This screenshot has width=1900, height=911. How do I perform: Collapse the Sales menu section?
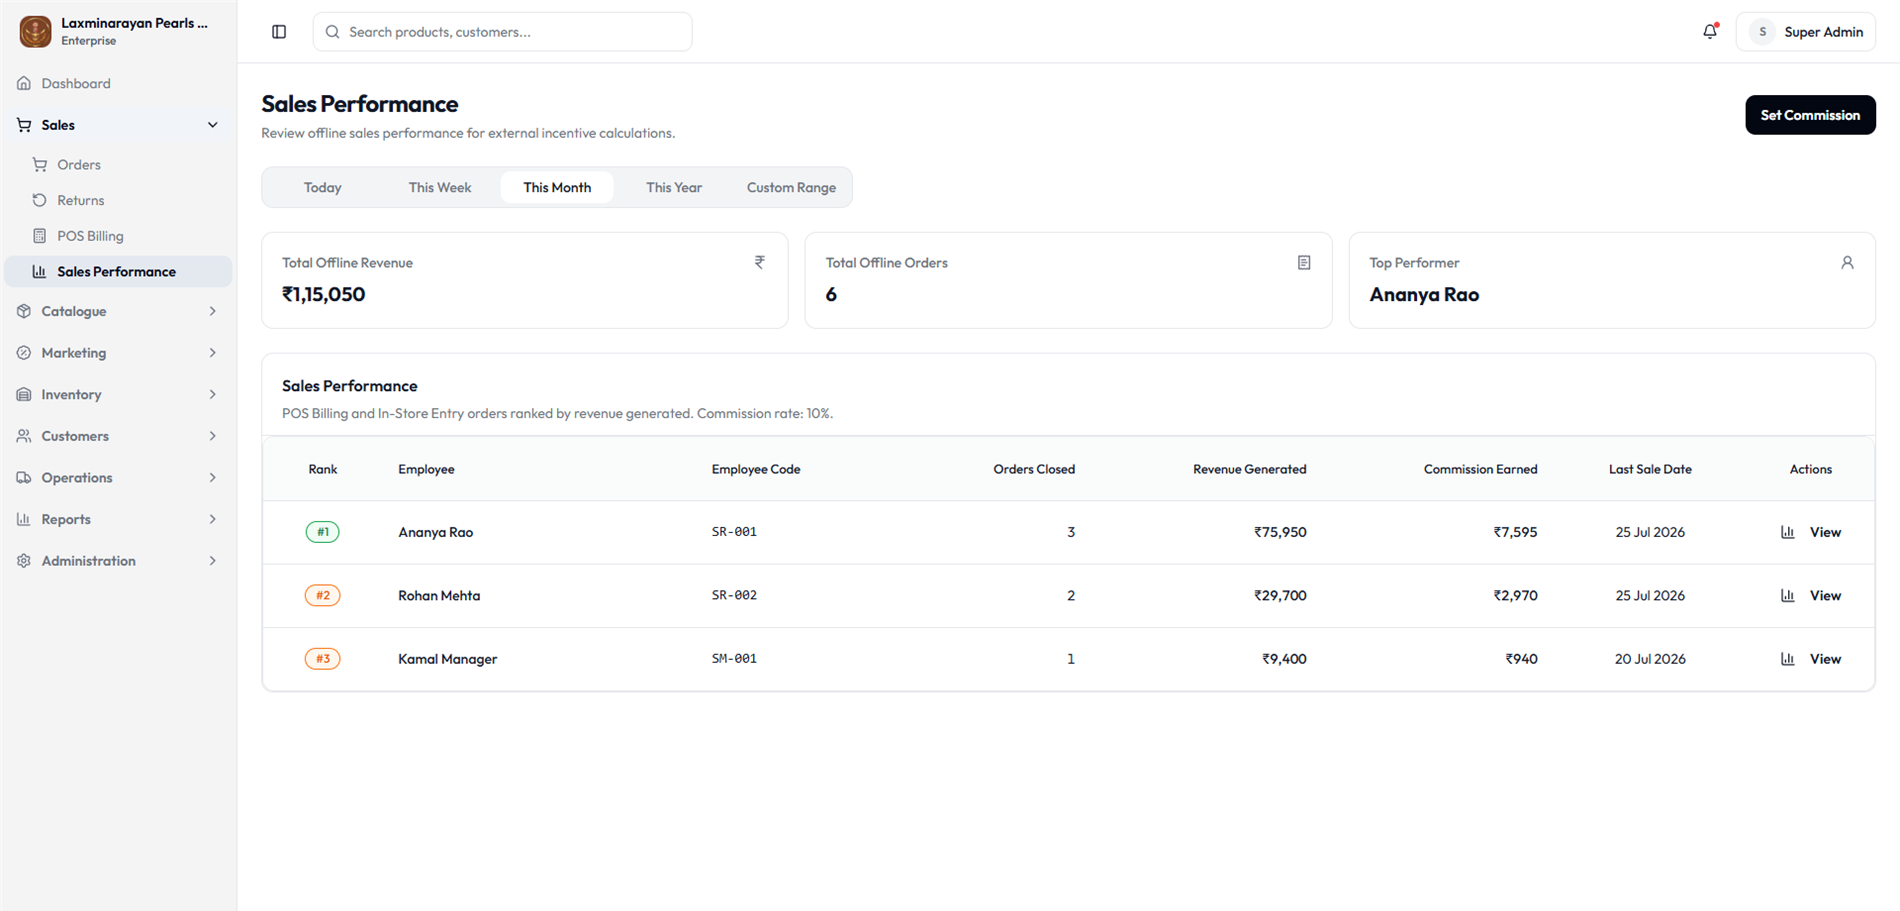pos(118,125)
